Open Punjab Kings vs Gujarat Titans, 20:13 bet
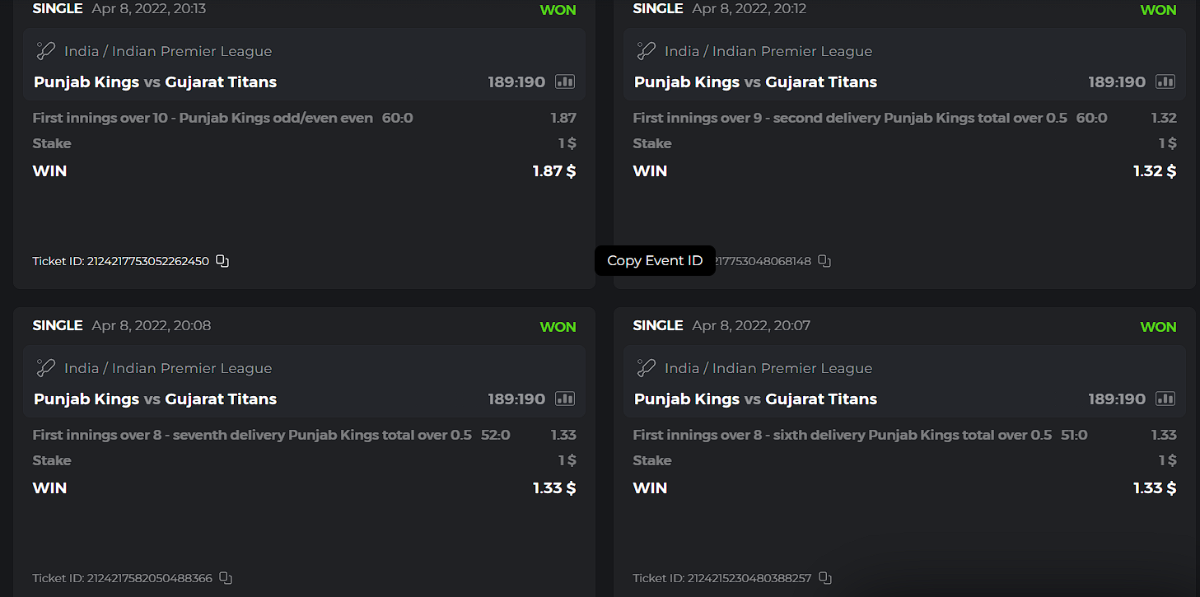 155,82
